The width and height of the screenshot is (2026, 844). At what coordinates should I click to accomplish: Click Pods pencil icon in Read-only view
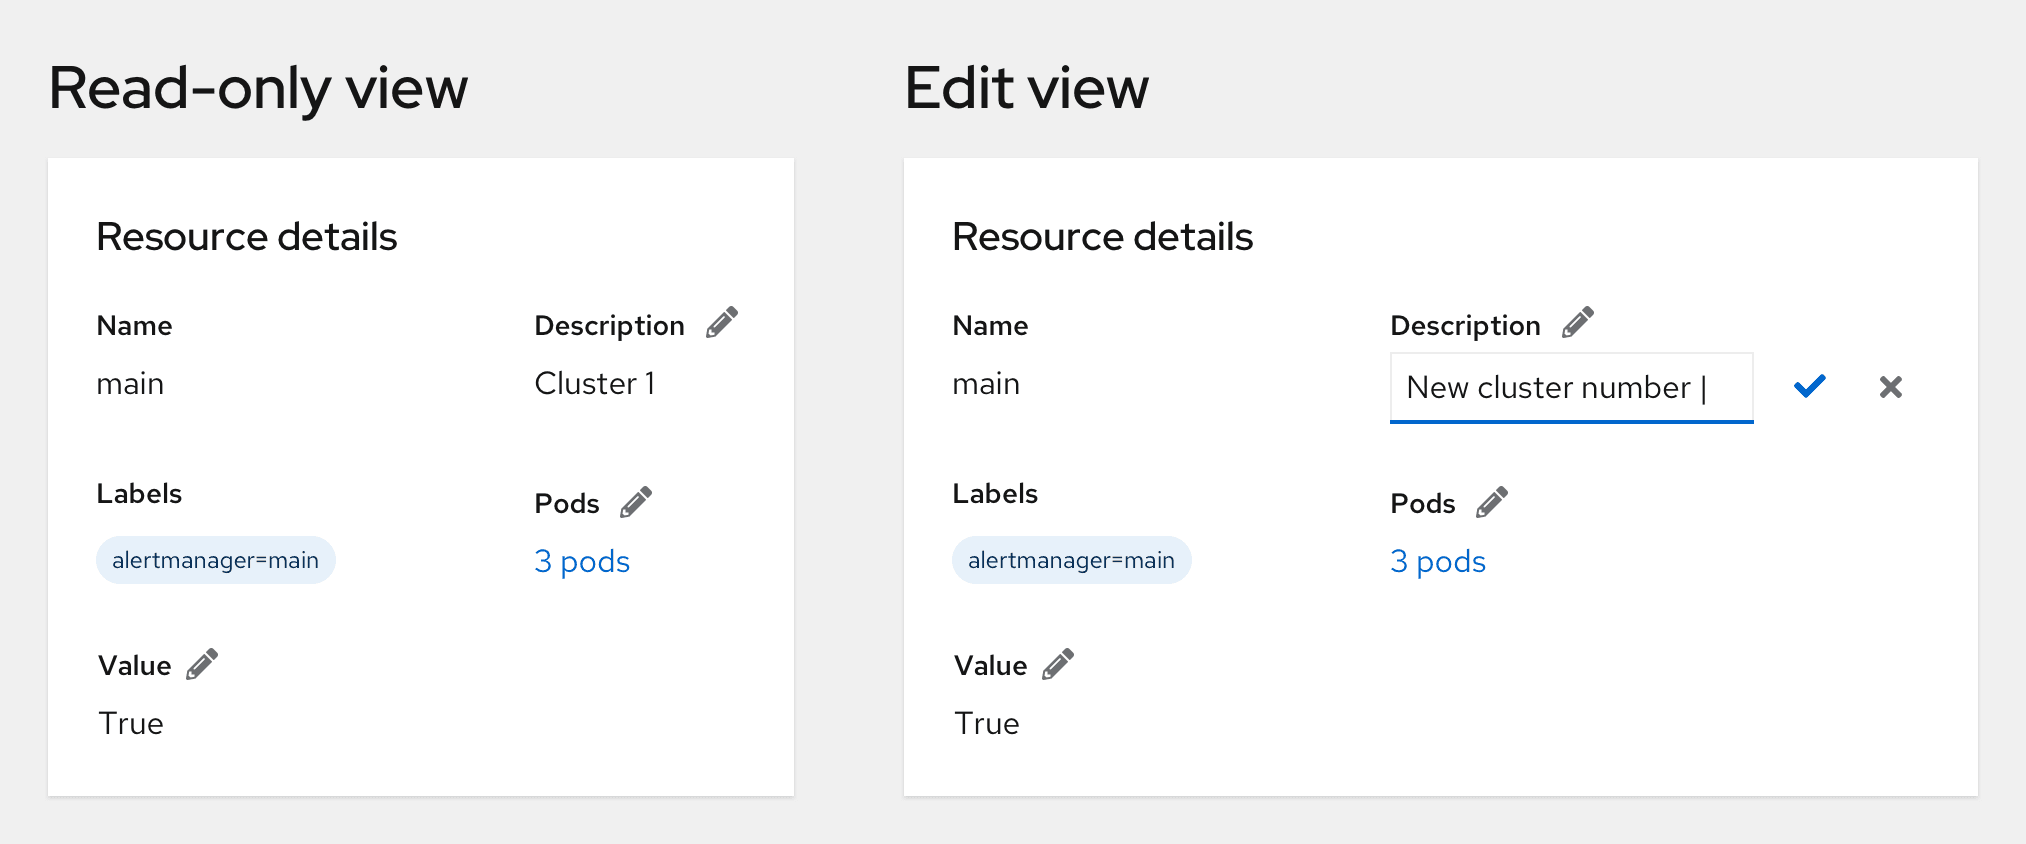click(x=636, y=502)
